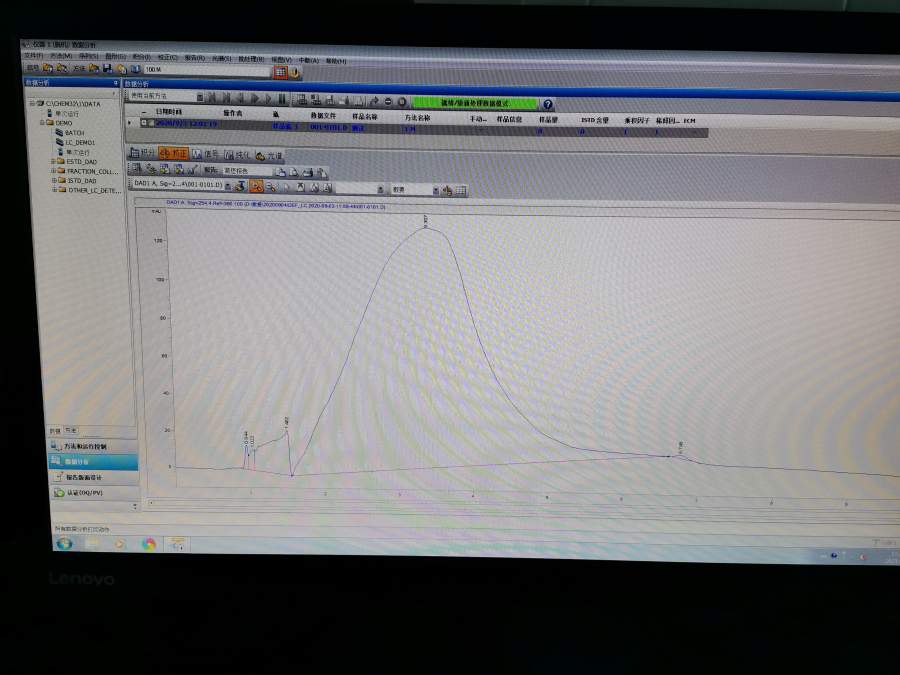Open the 批处理(B) menu
Viewport: 900px width, 675px height.
click(x=251, y=59)
